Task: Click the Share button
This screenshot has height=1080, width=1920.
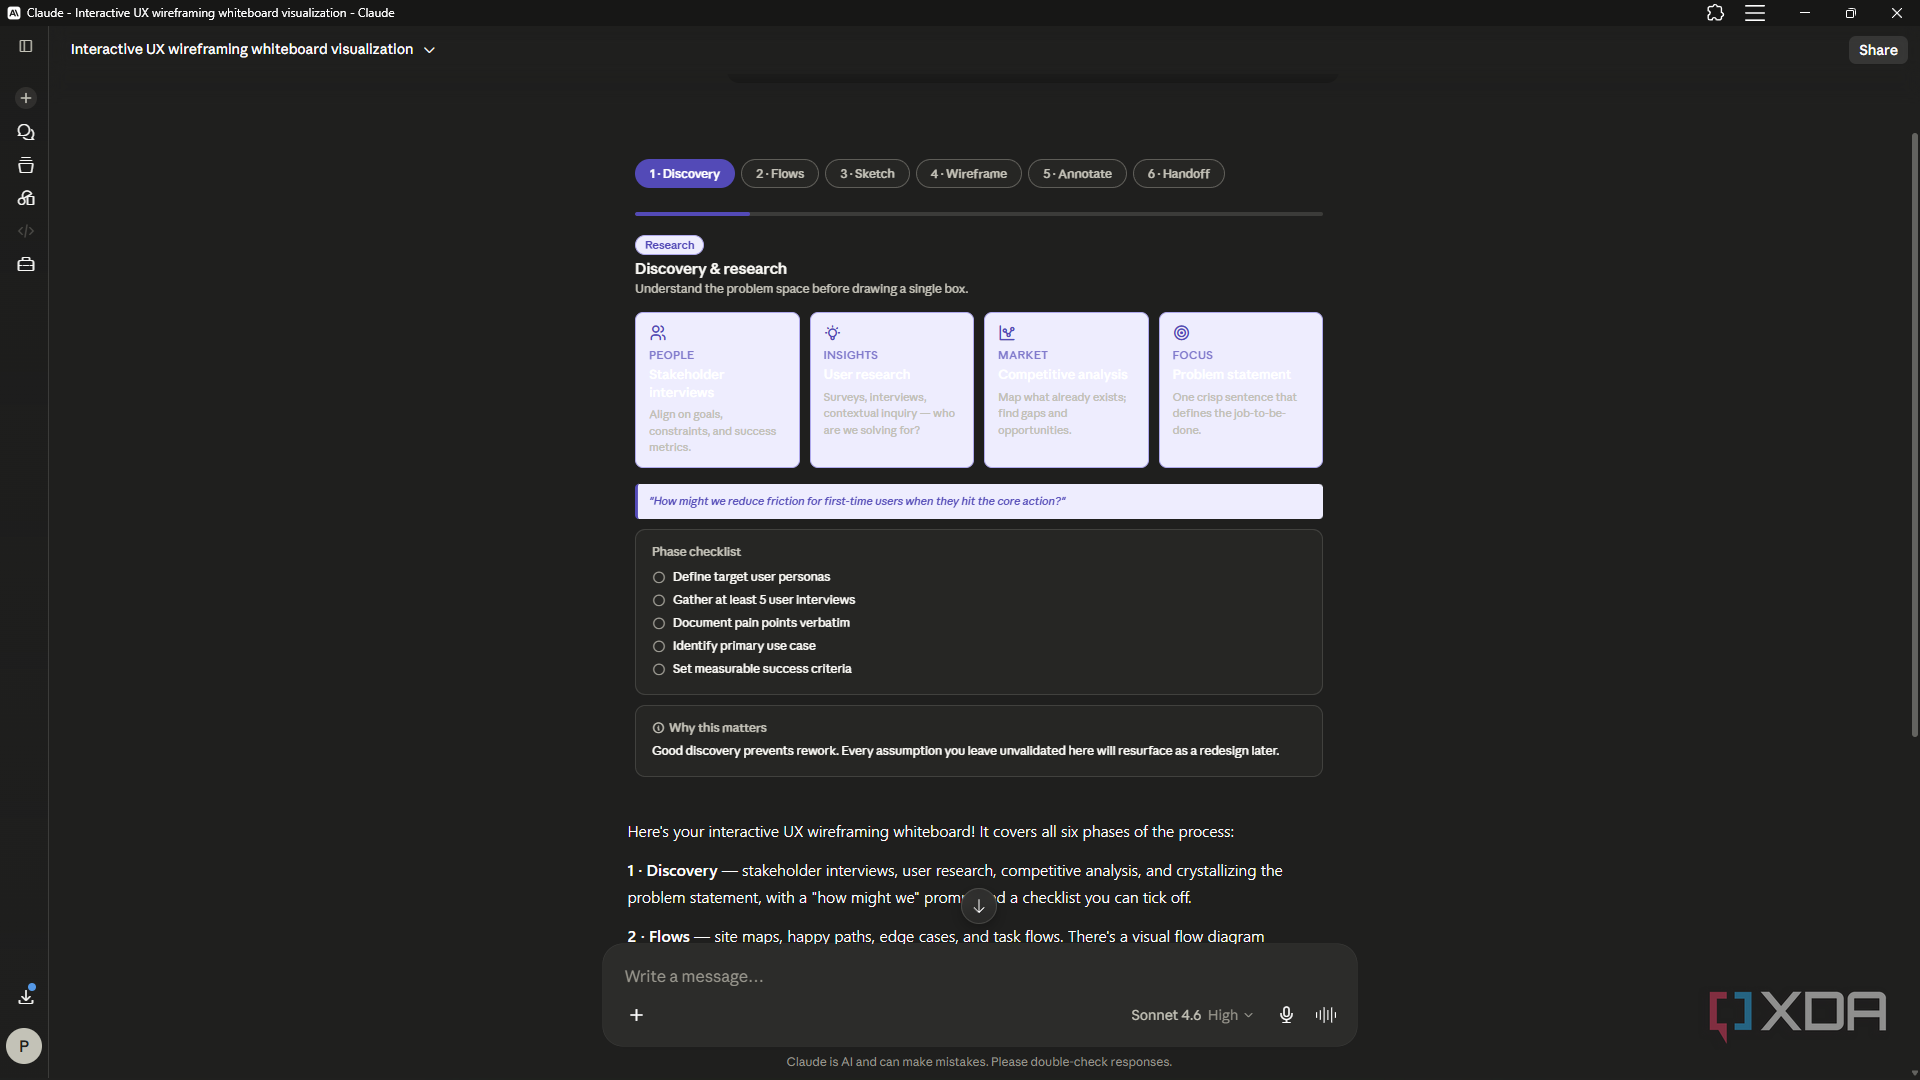Action: (x=1878, y=50)
